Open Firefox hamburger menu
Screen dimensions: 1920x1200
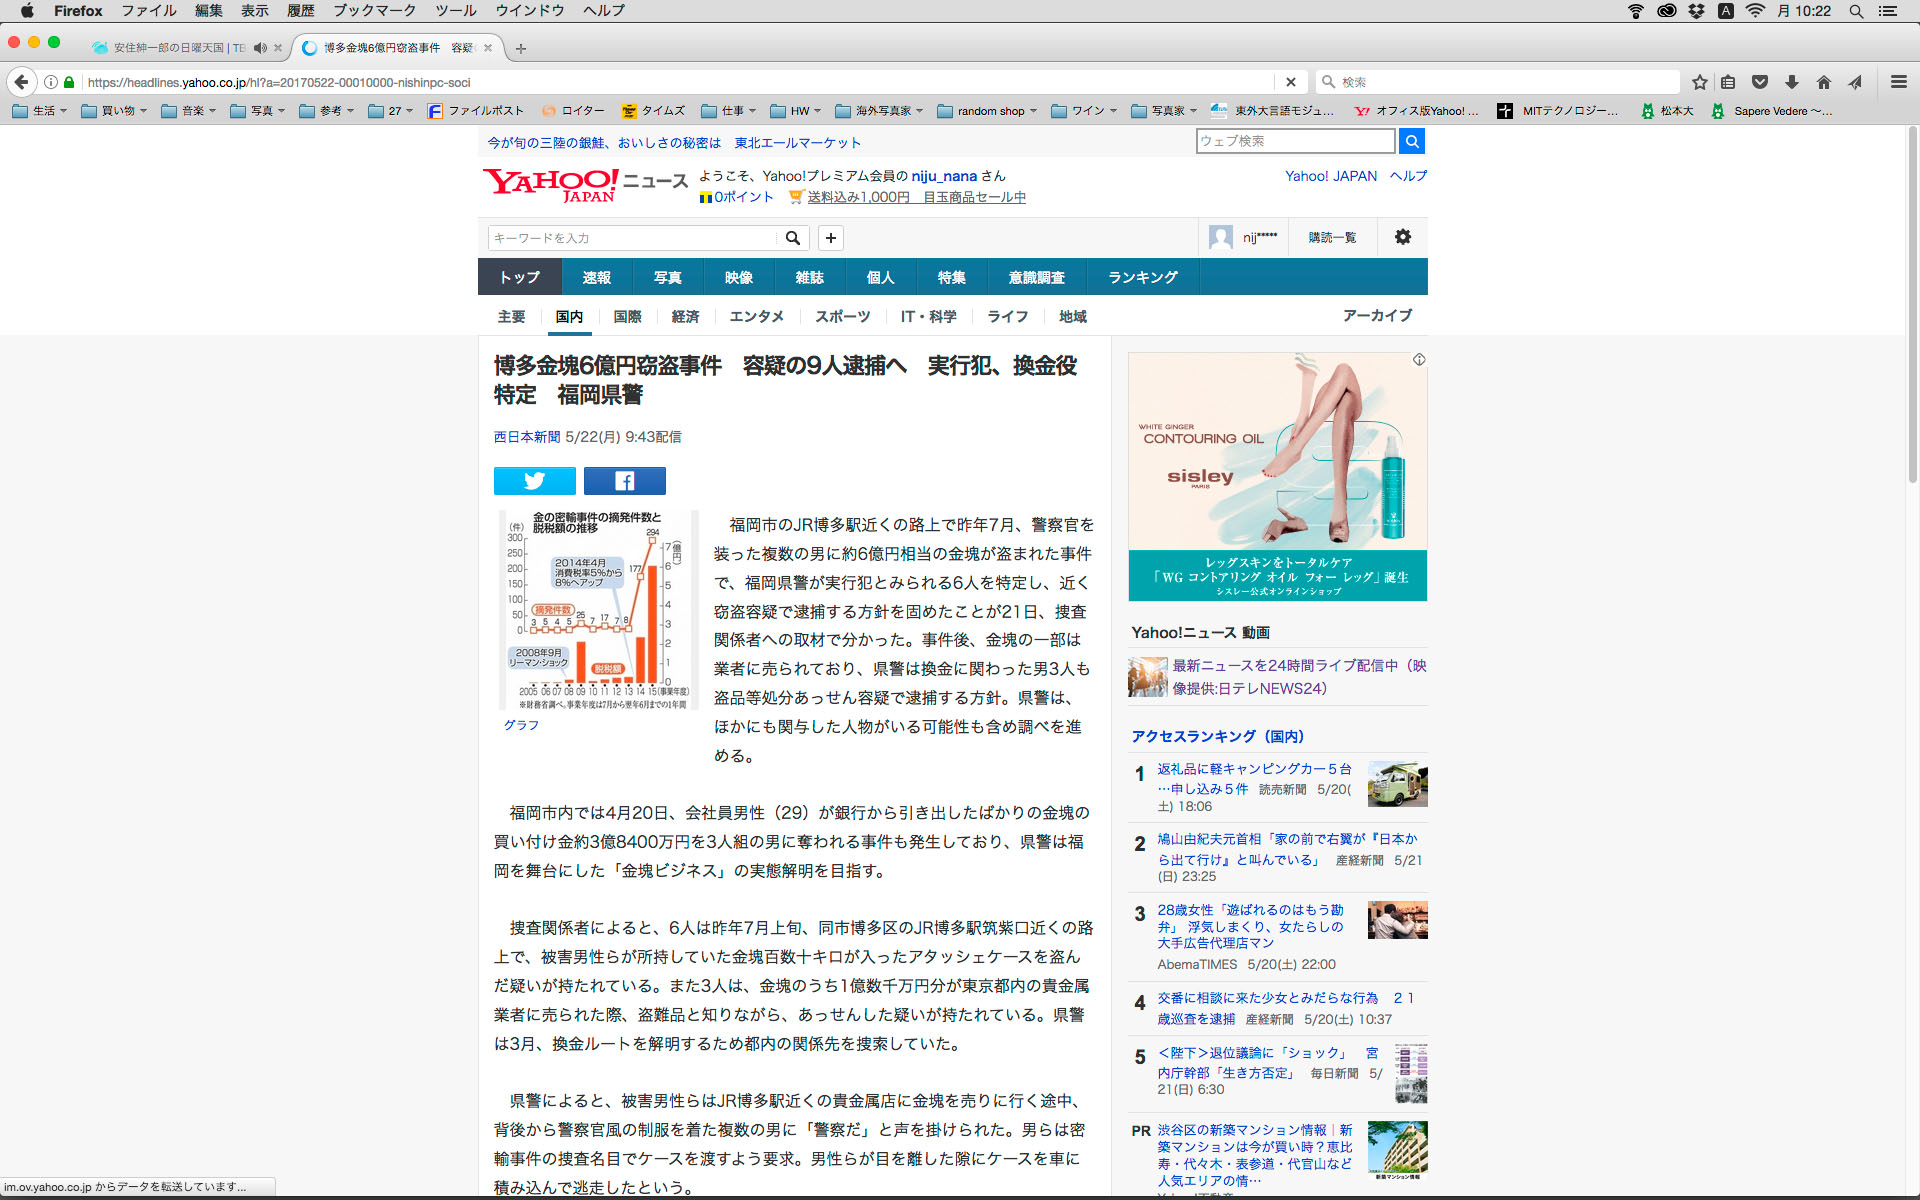1898,82
